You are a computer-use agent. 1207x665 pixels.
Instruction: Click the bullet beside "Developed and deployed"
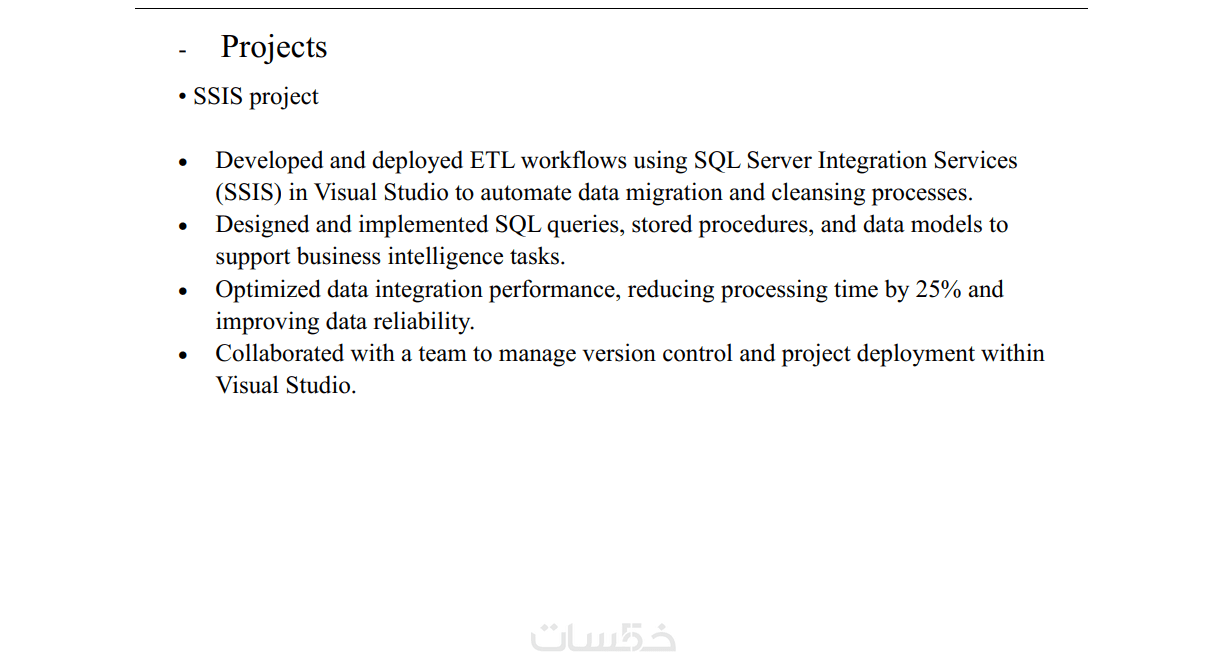click(183, 162)
